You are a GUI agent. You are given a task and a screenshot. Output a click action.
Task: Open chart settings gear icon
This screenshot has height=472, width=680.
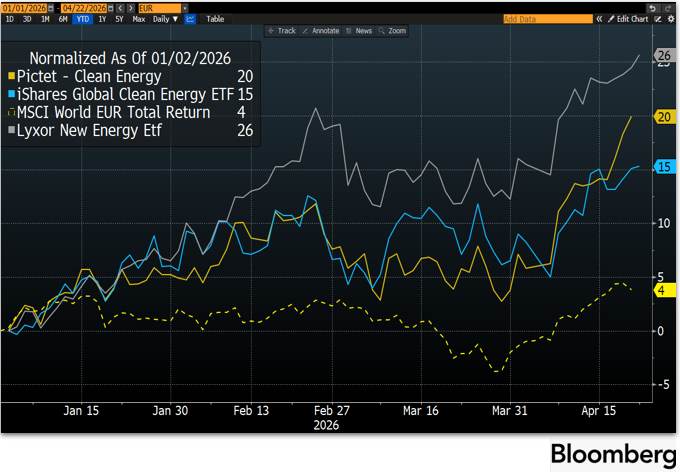tap(672, 19)
